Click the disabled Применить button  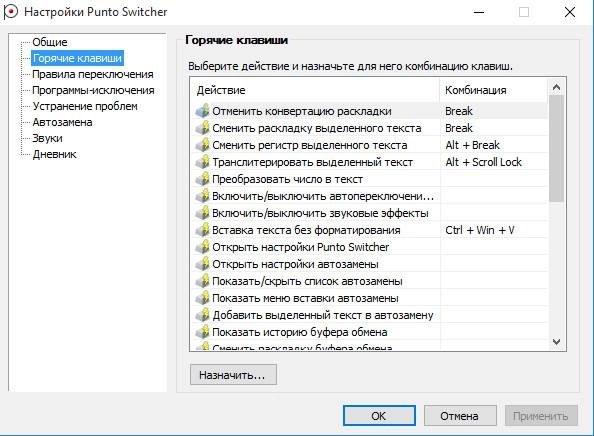tap(541, 416)
